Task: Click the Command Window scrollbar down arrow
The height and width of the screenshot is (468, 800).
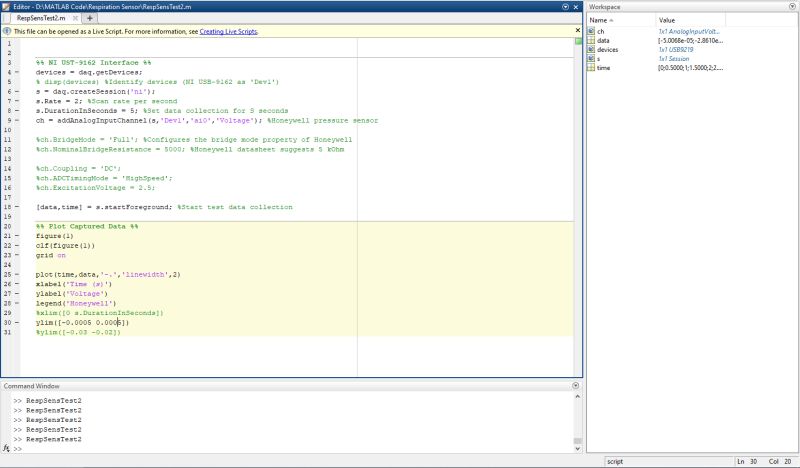Action: click(x=578, y=449)
